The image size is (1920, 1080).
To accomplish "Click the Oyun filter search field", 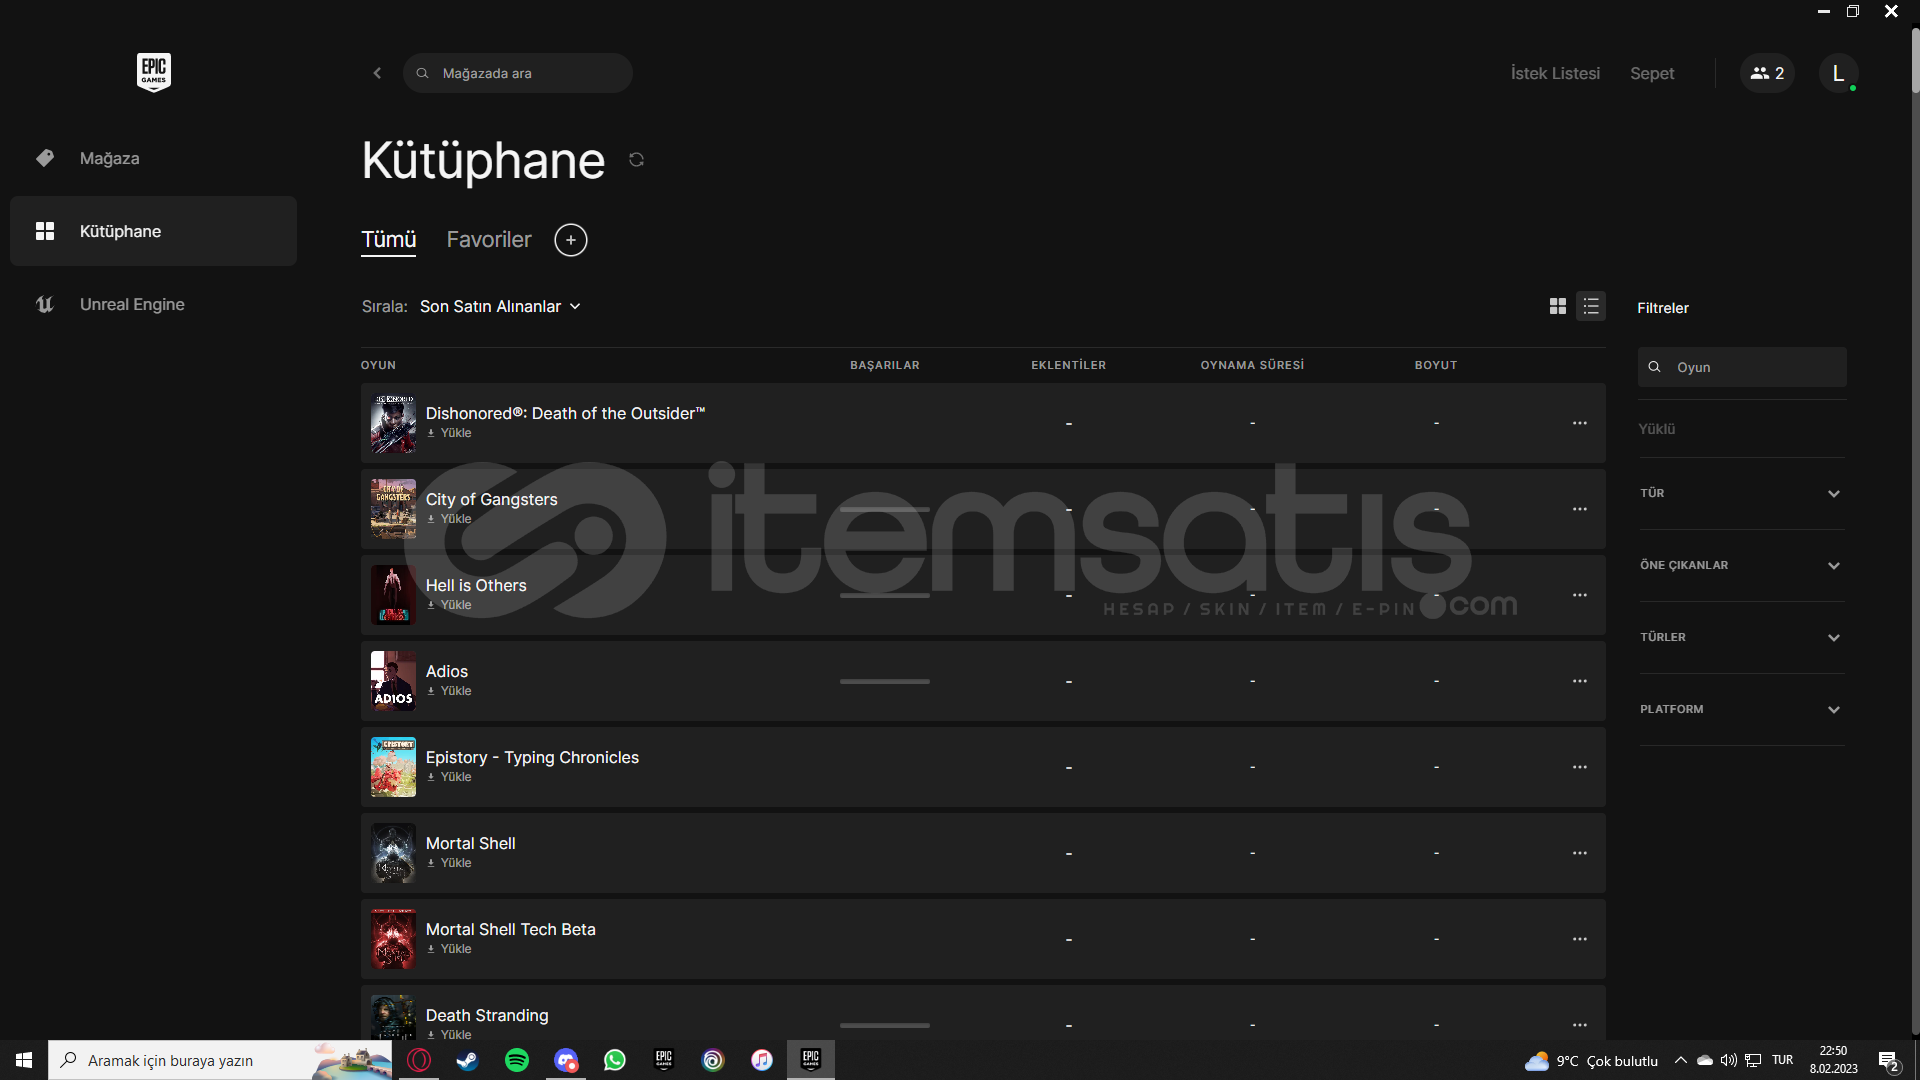I will [1742, 367].
